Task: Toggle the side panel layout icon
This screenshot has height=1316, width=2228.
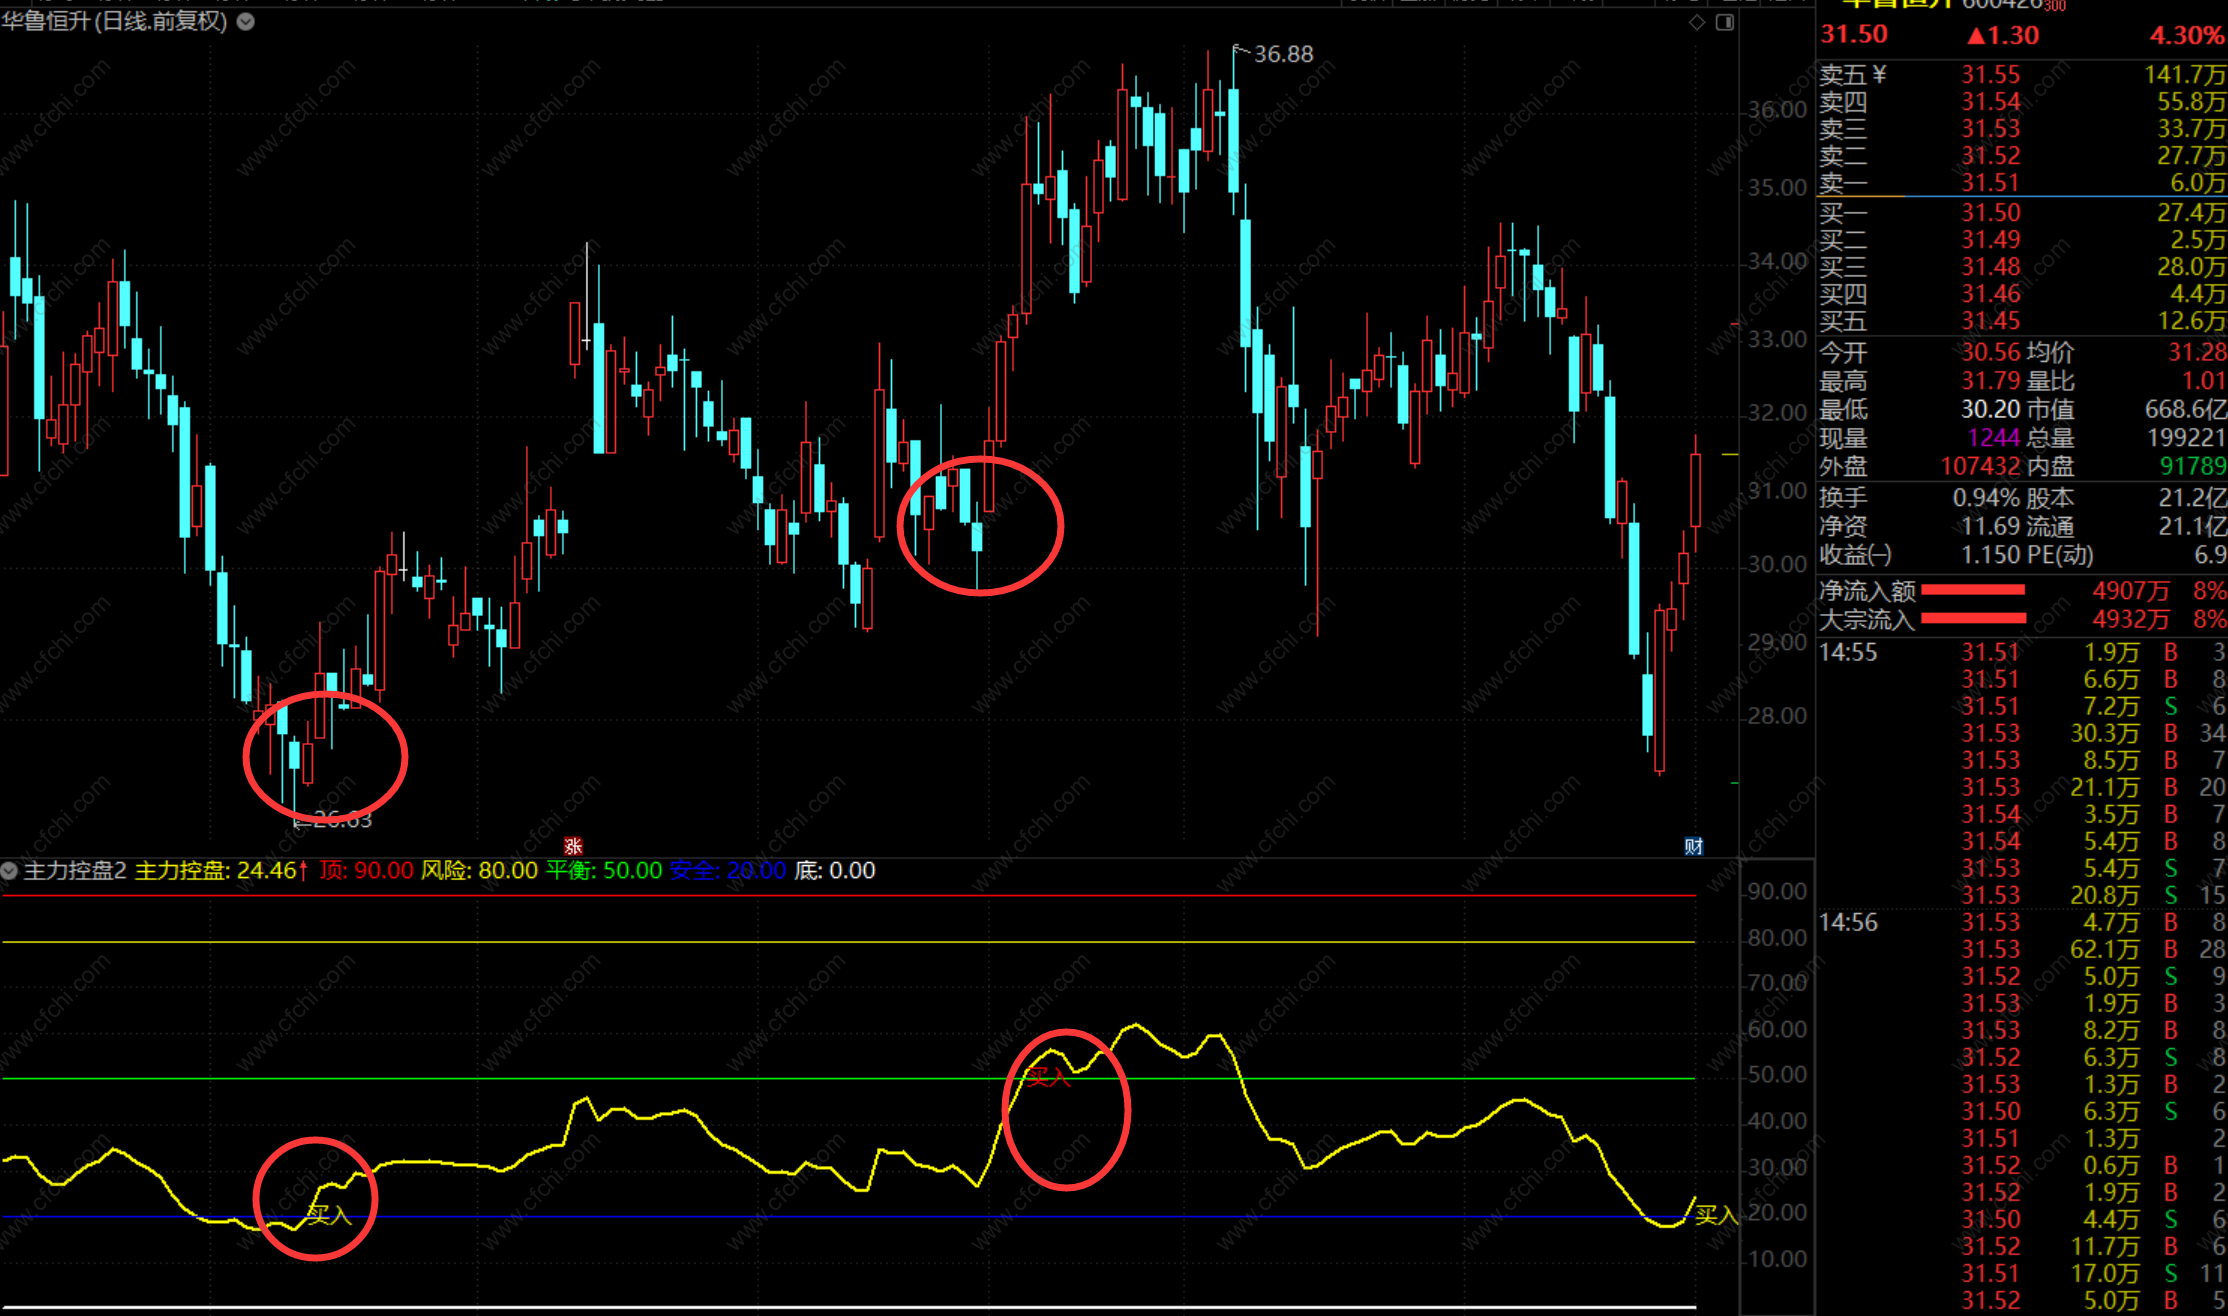Action: [1725, 22]
